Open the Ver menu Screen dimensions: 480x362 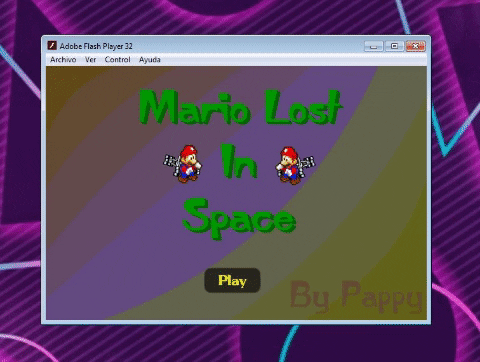[90, 60]
